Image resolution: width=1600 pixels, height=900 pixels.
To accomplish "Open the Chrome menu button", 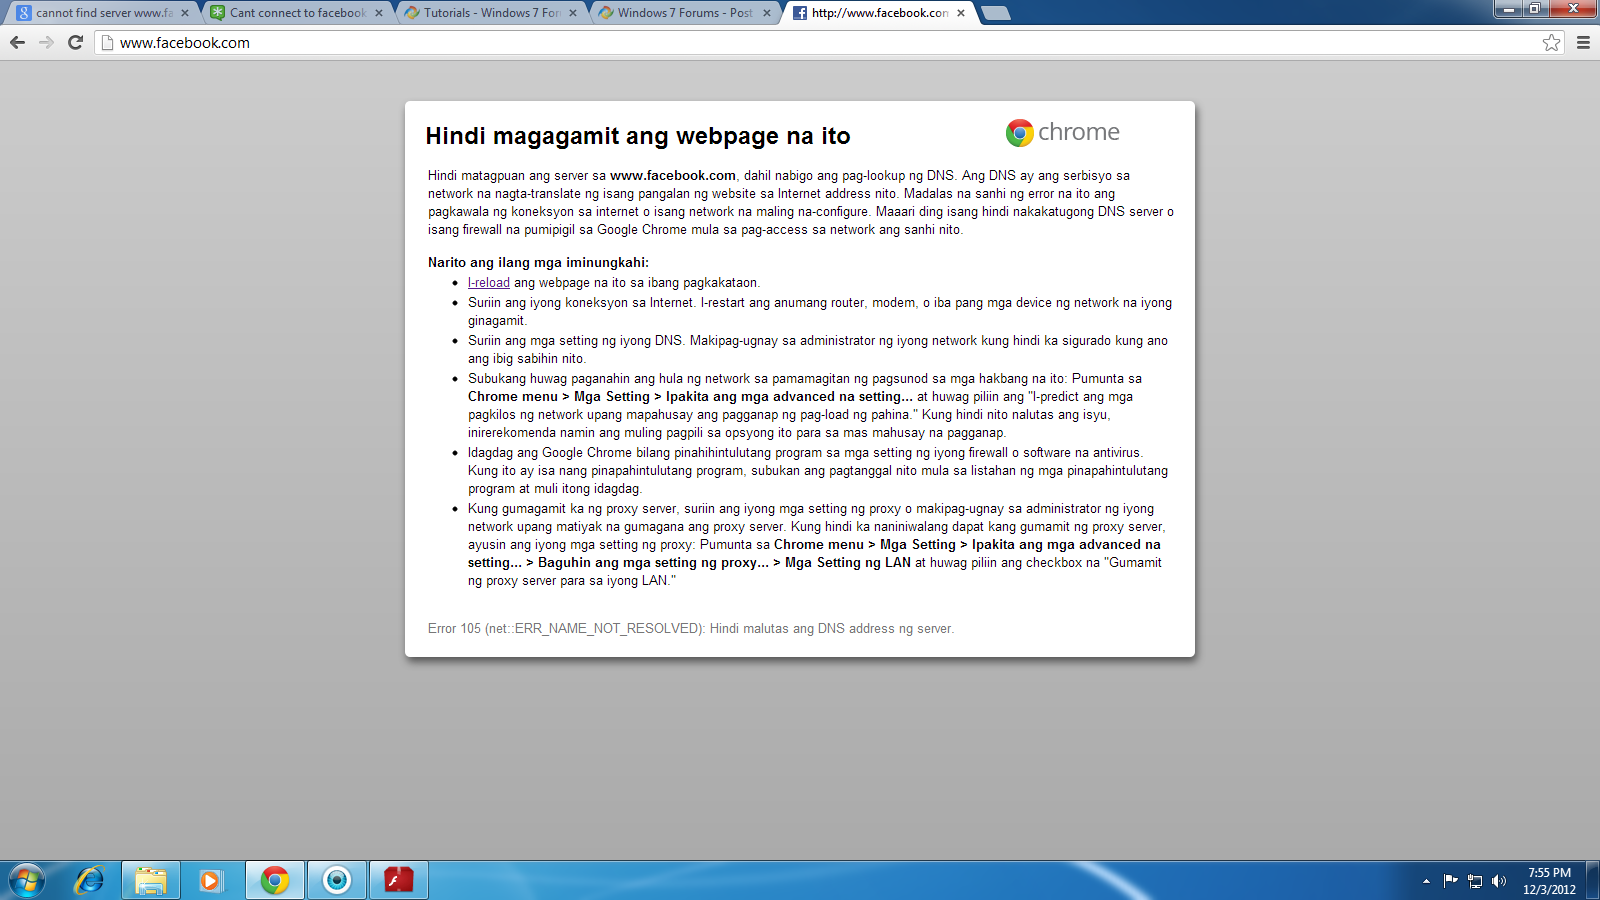I will pos(1583,42).
